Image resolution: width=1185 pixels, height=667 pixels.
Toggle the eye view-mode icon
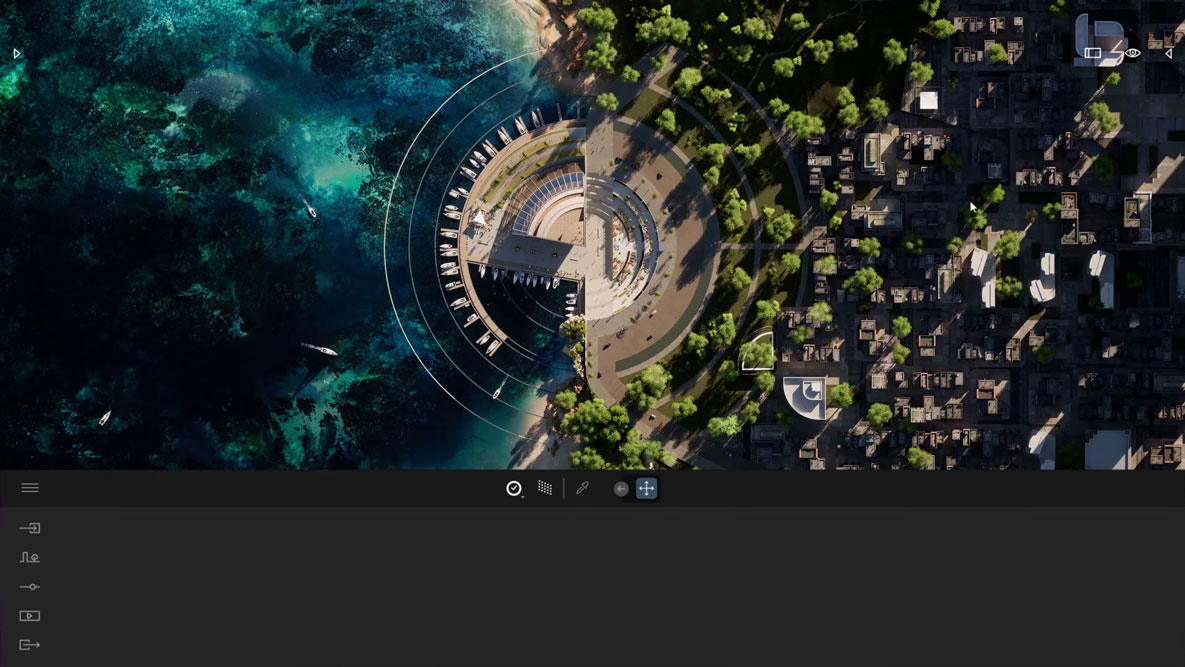1132,54
